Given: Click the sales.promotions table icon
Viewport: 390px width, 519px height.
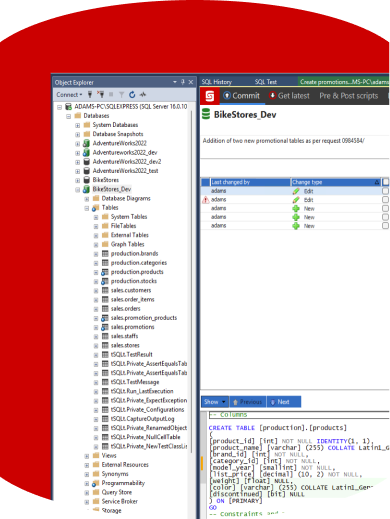Looking at the screenshot, I should tap(105, 327).
